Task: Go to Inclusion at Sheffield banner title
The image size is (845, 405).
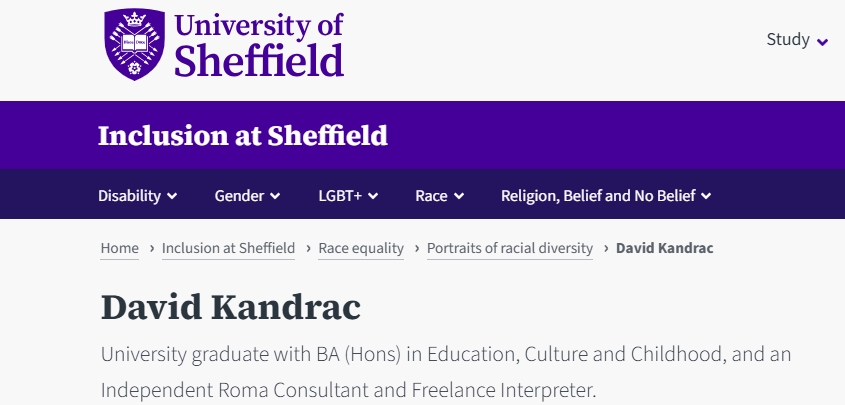Action: [x=242, y=135]
